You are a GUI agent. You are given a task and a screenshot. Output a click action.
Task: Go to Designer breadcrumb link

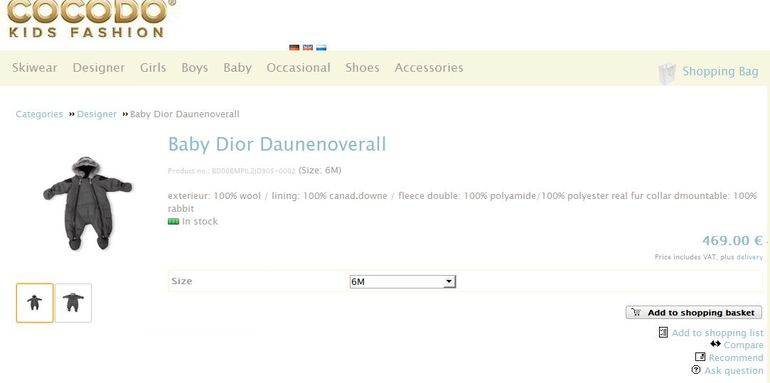(x=97, y=114)
